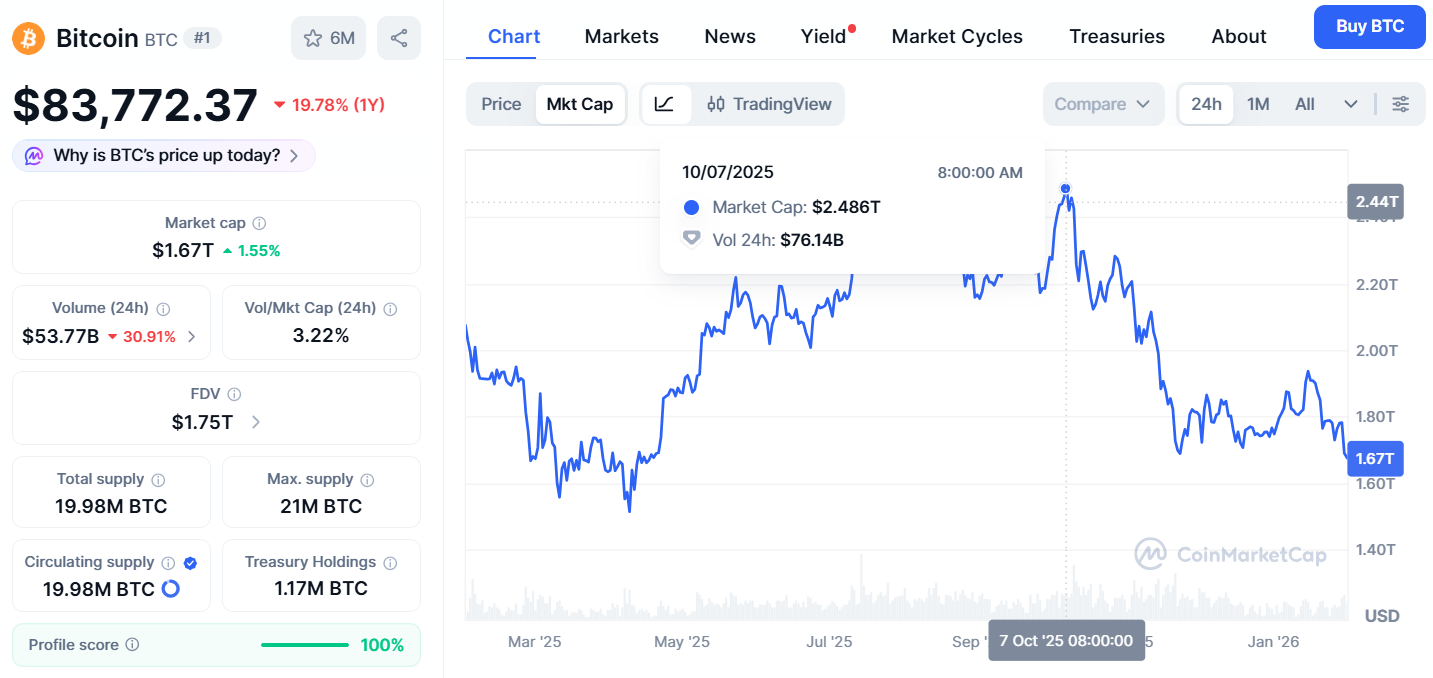Open chart settings sliders icon
This screenshot has width=1433, height=678.
tap(1401, 104)
